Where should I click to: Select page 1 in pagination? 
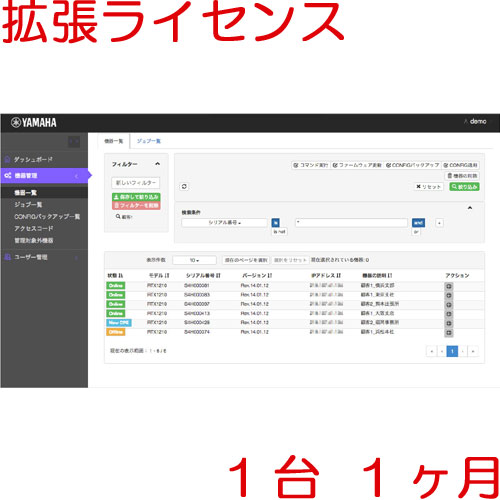(452, 351)
